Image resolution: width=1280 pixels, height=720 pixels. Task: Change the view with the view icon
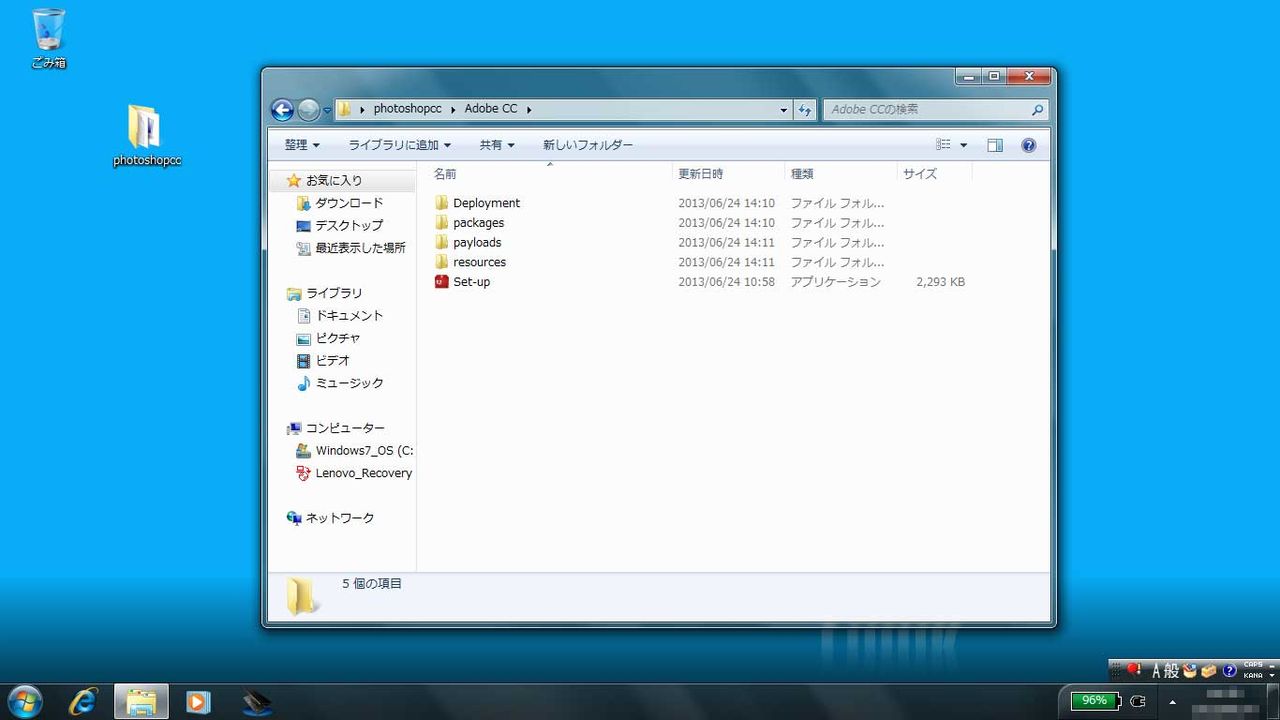944,145
